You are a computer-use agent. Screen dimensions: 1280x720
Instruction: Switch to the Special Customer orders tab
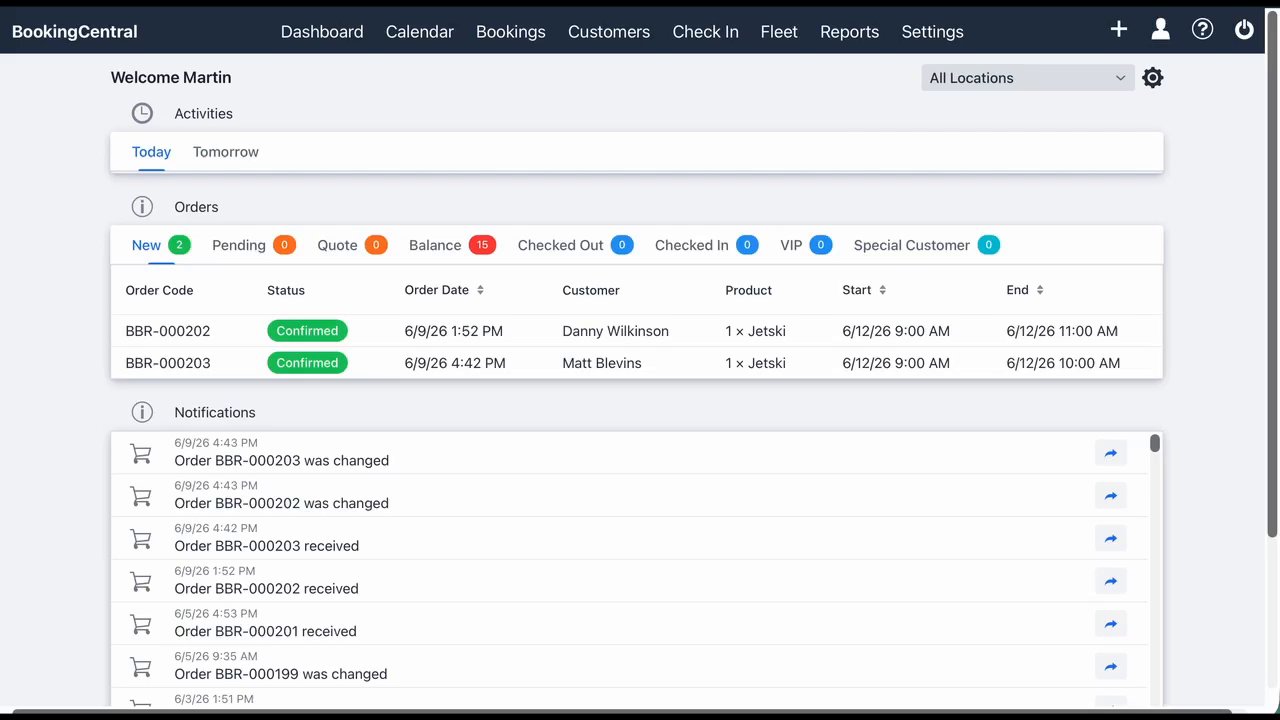coord(926,245)
